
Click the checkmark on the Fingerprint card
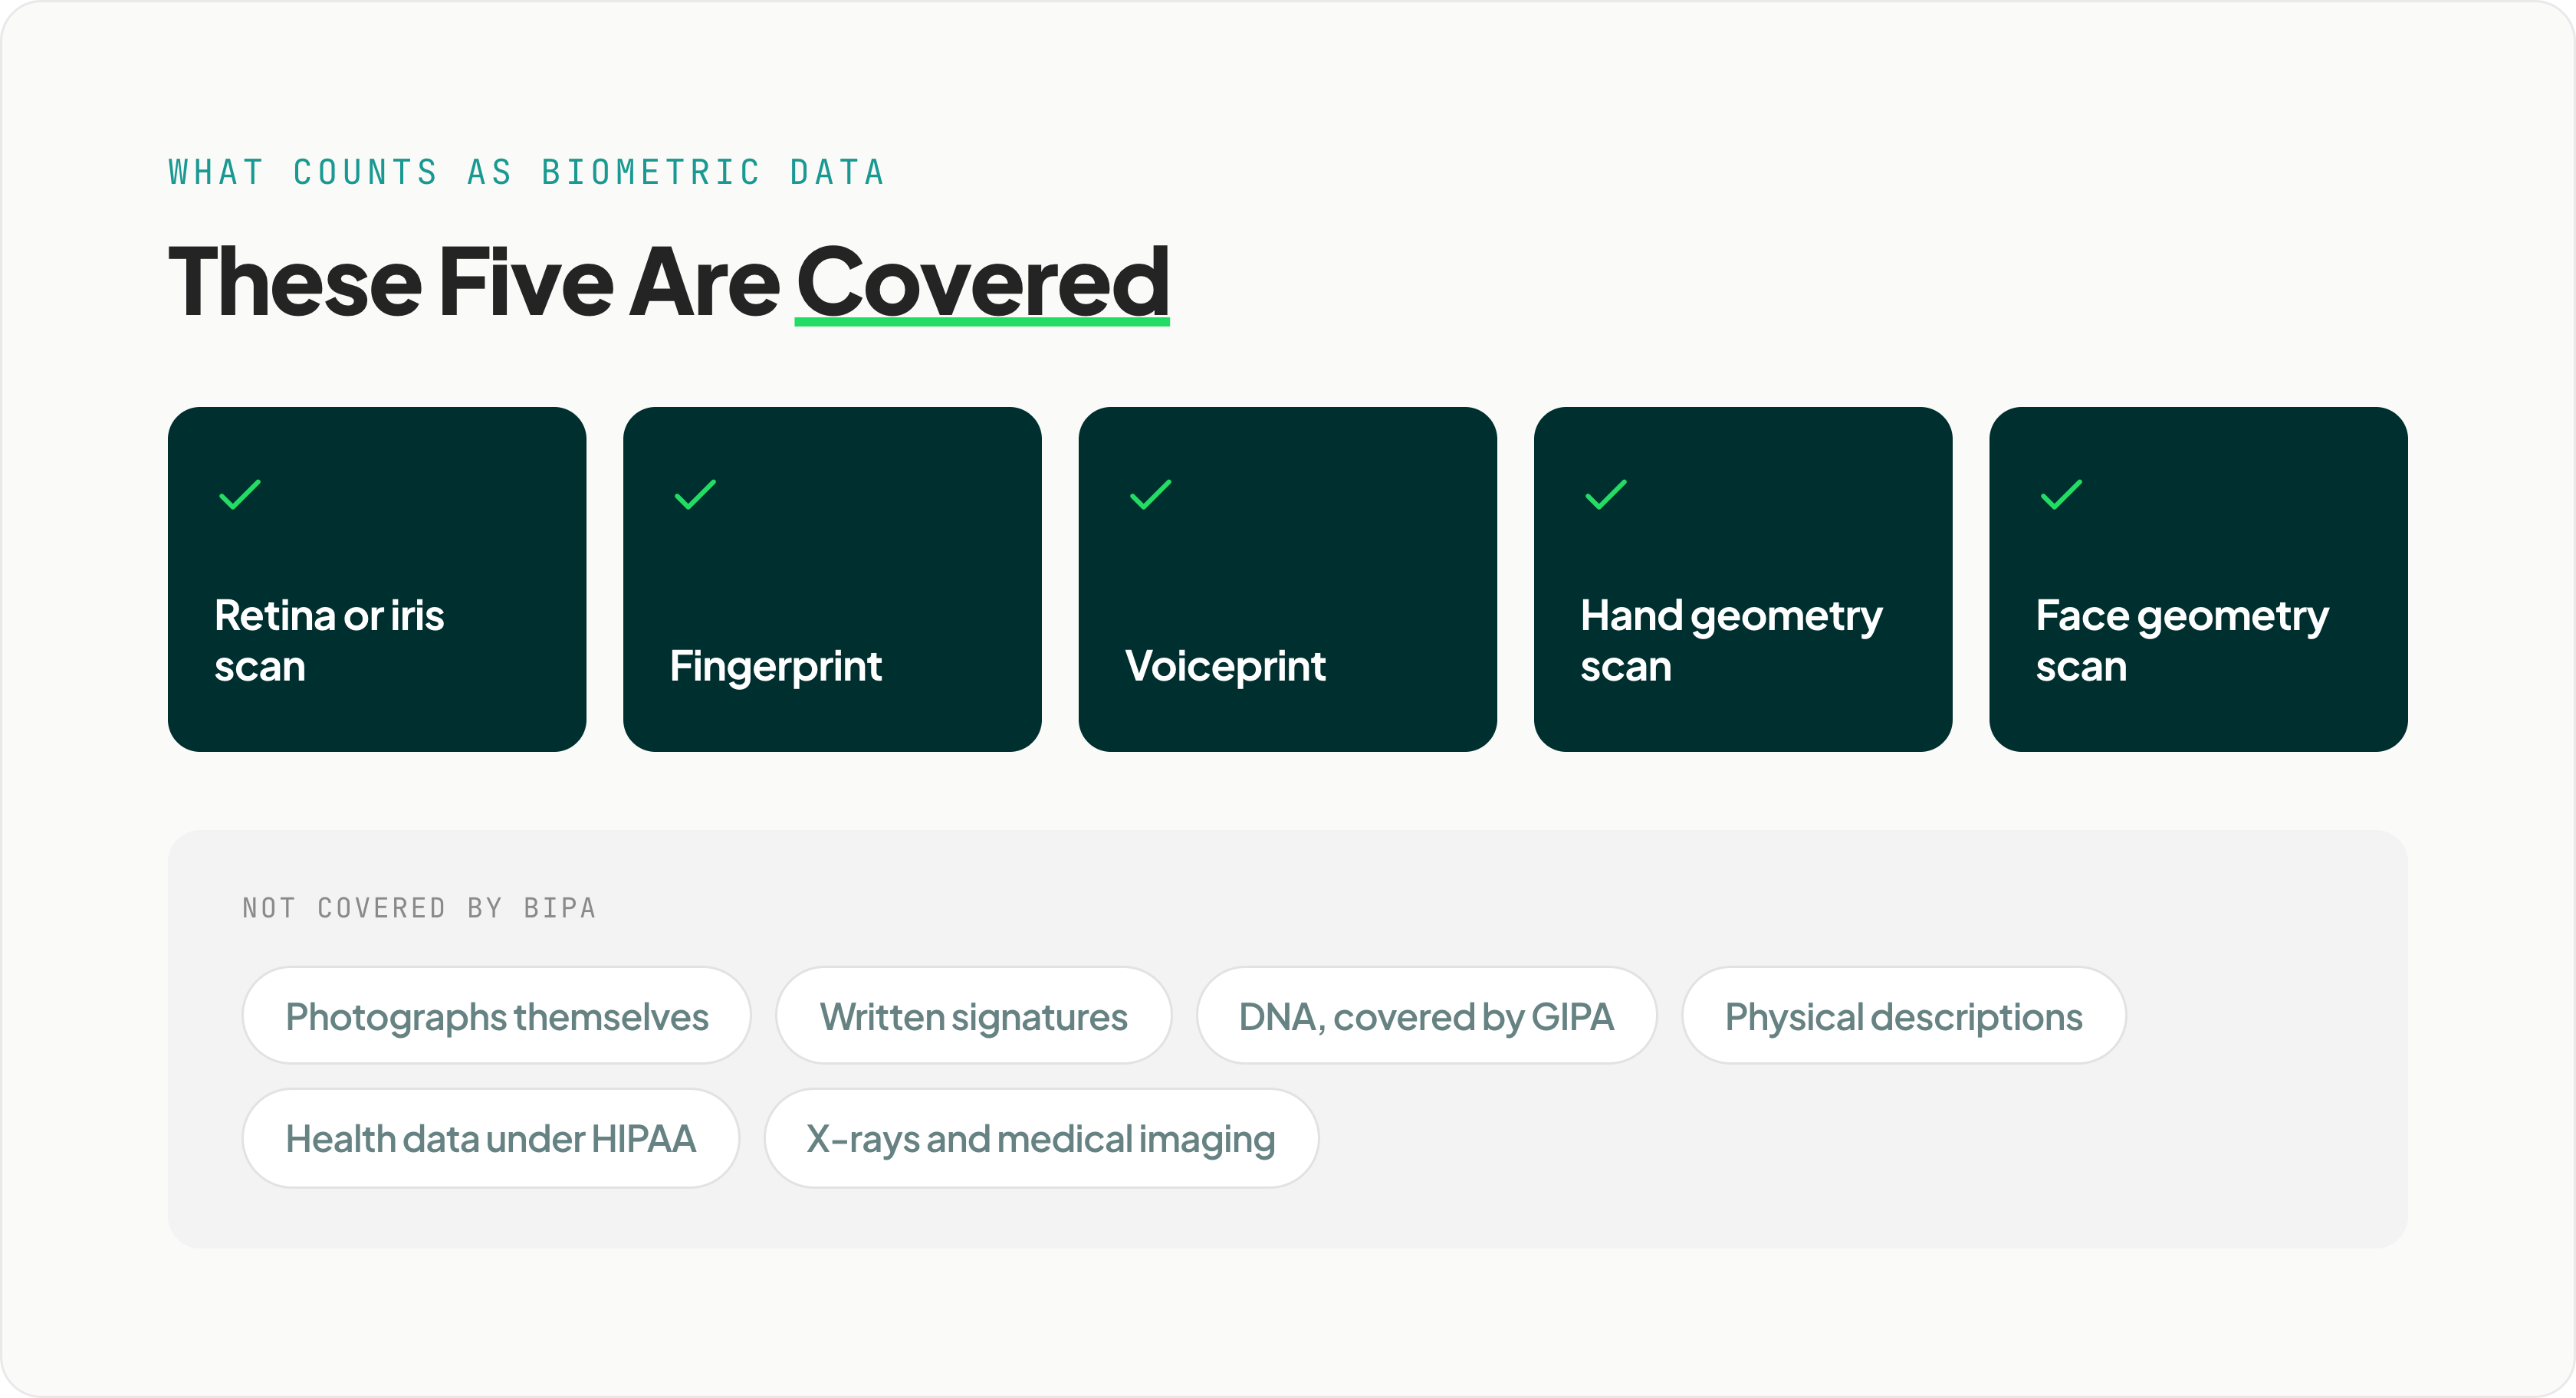click(x=695, y=494)
